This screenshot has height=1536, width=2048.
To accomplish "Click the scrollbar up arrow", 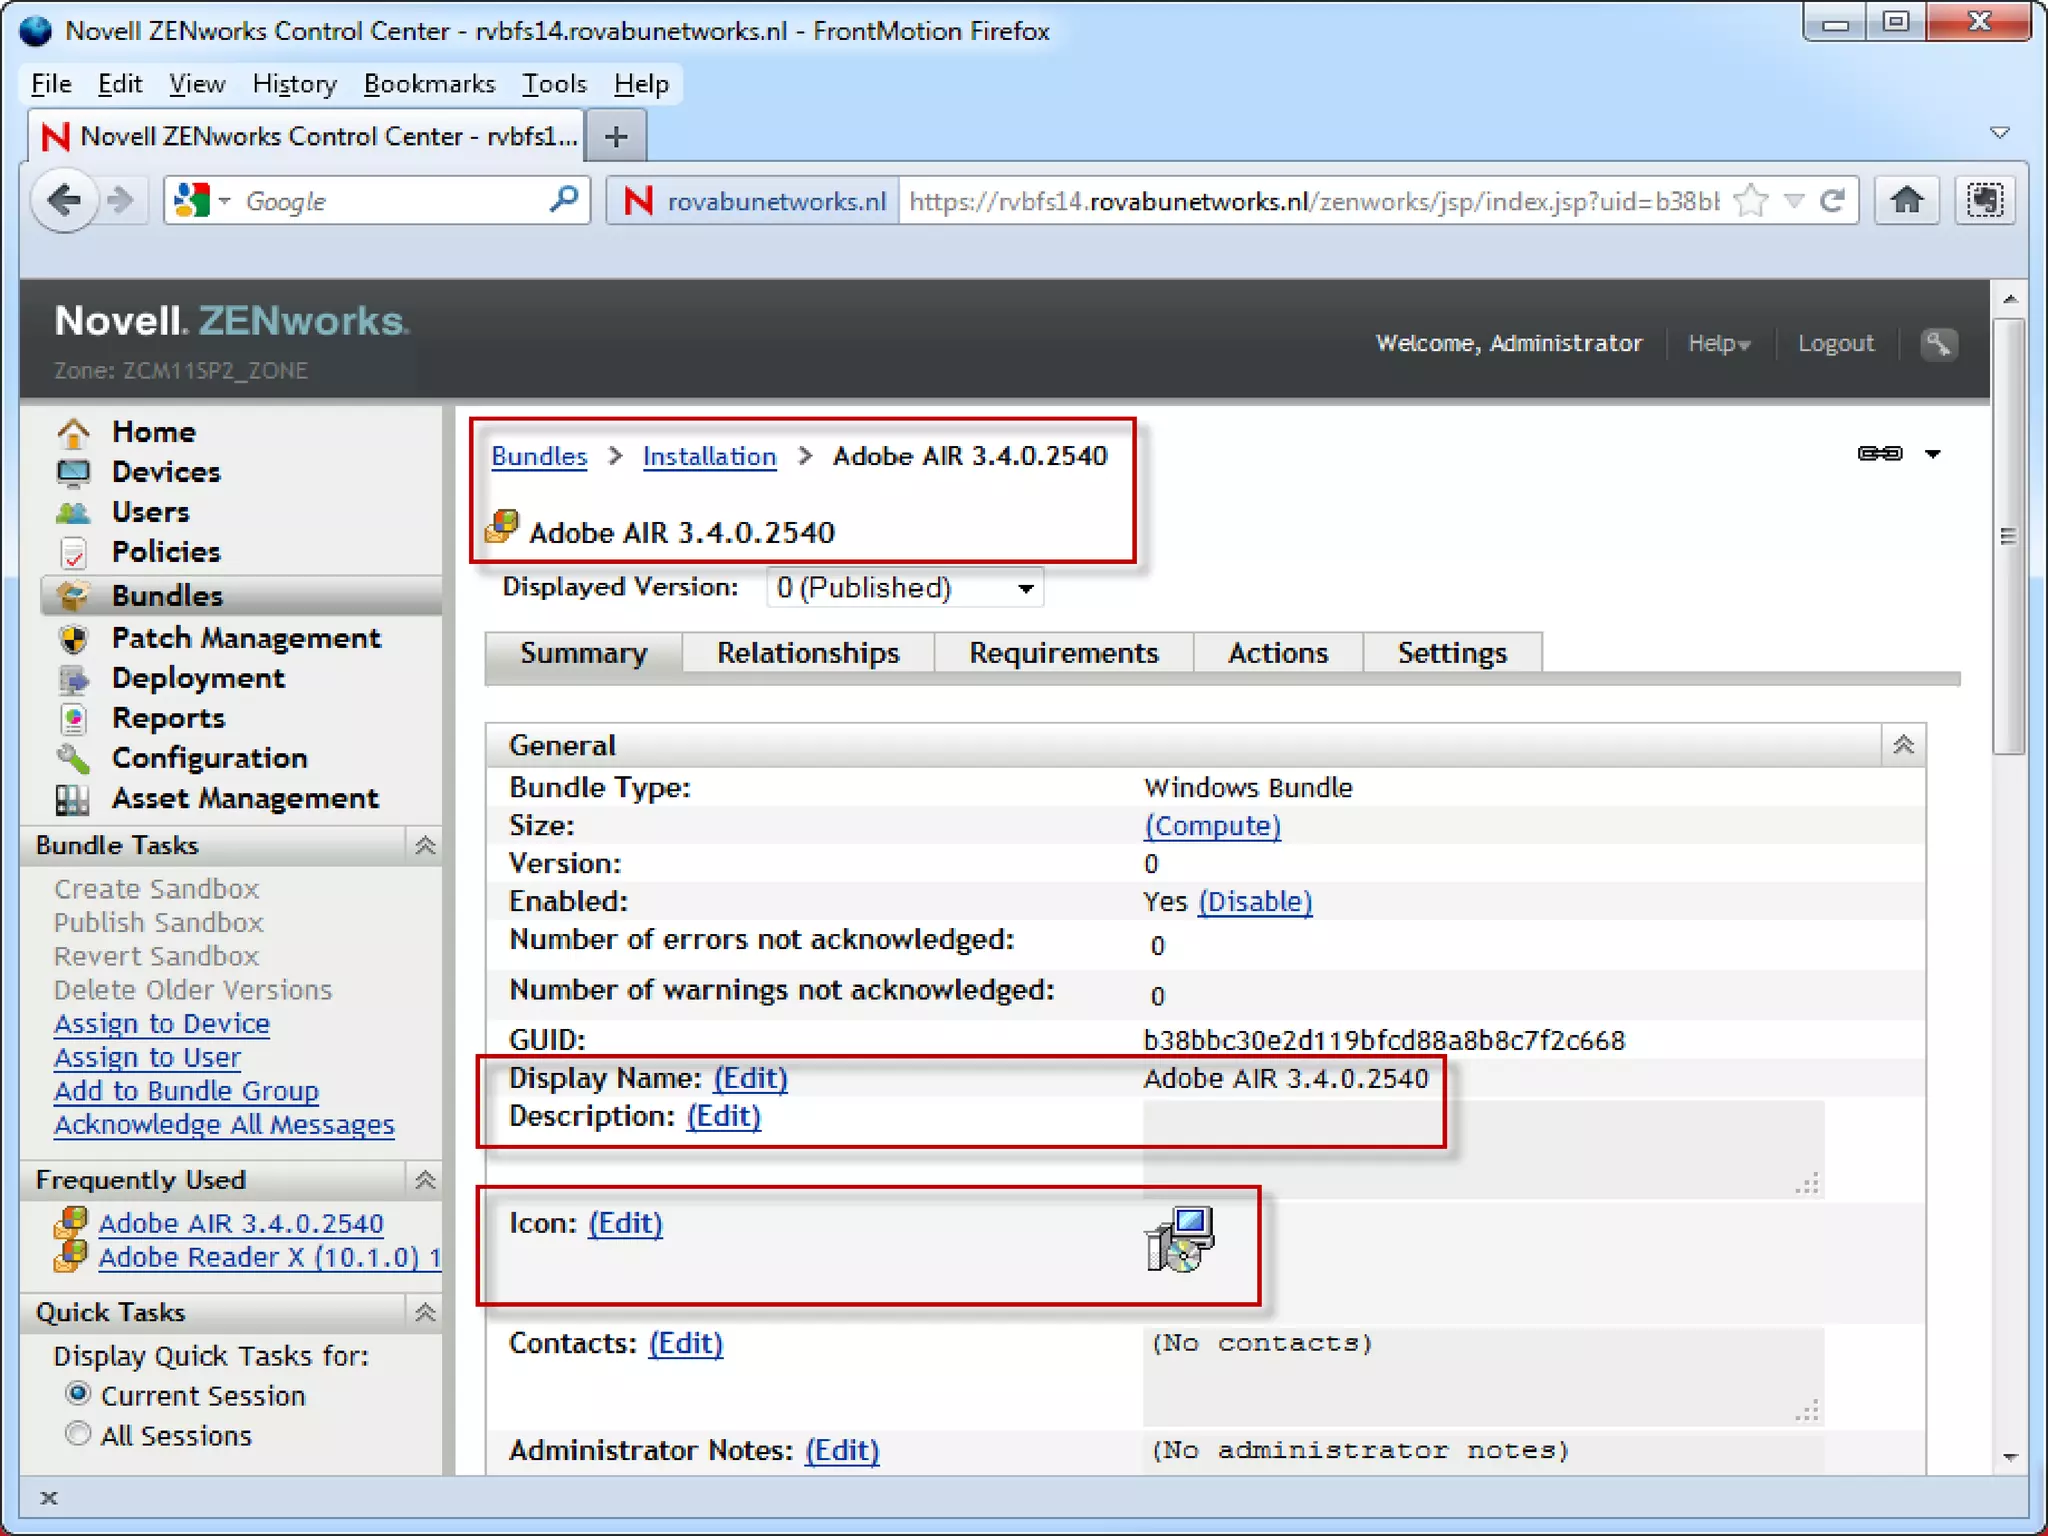I will click(2009, 299).
